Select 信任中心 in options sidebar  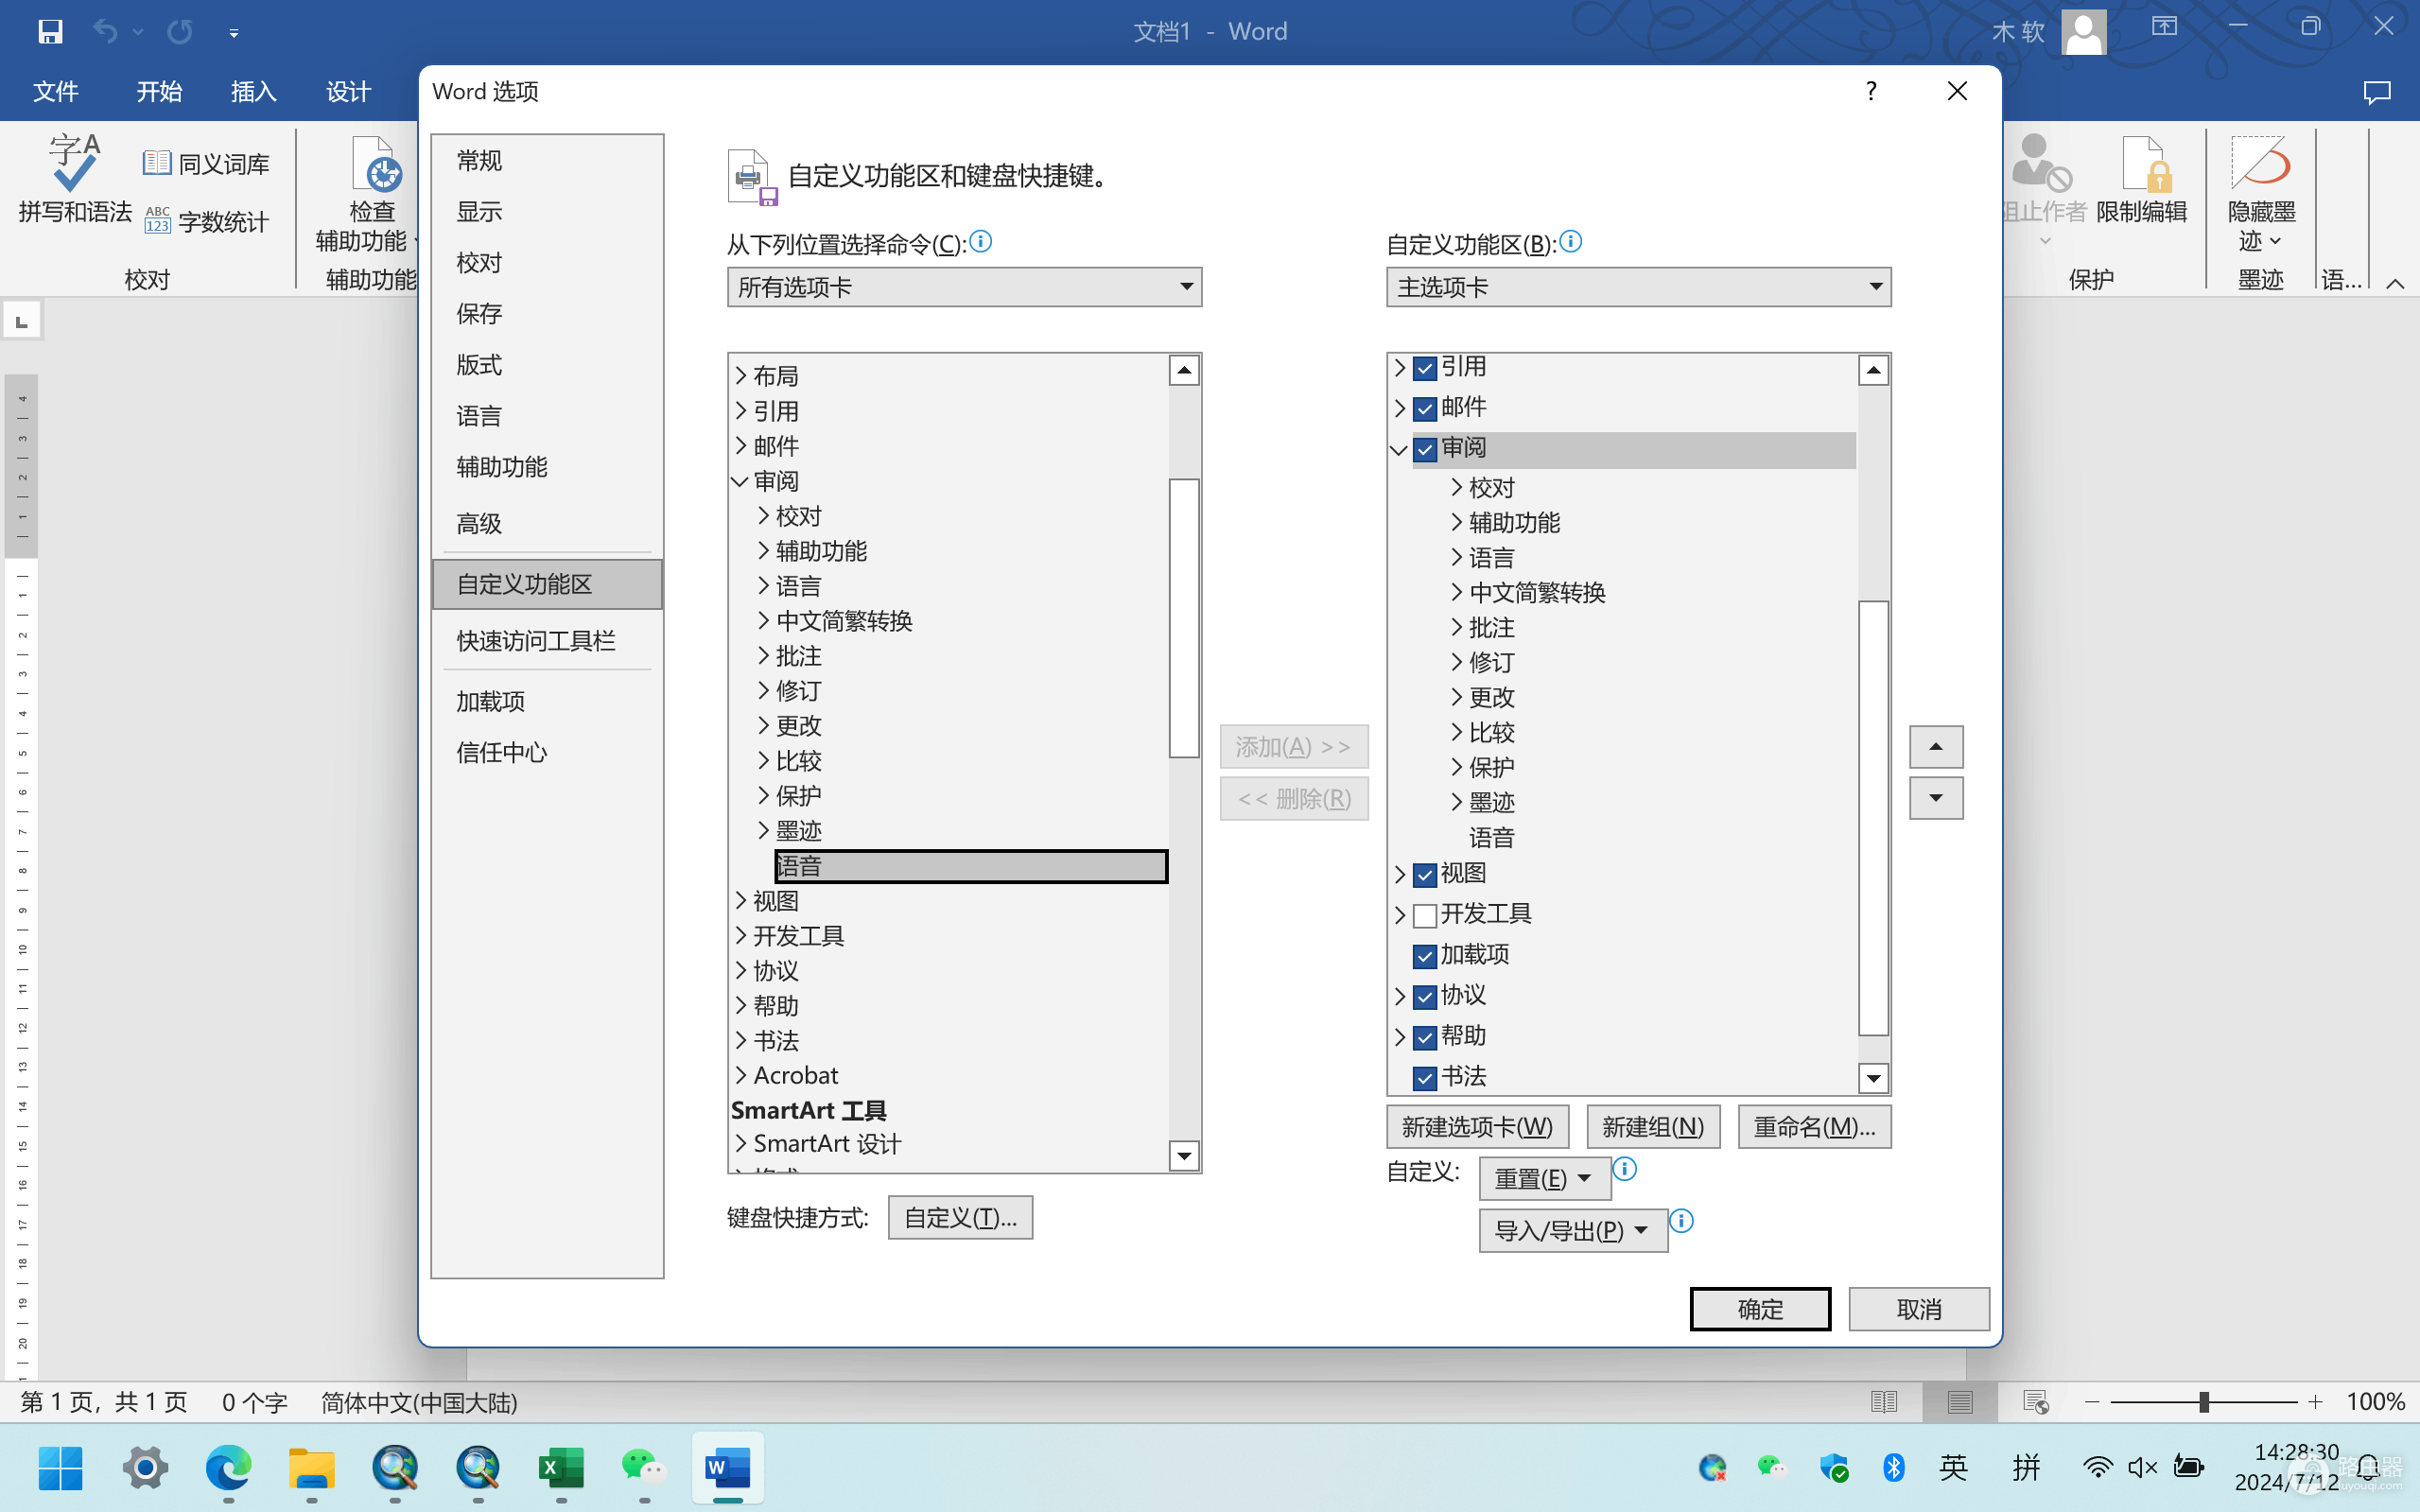[x=547, y=752]
